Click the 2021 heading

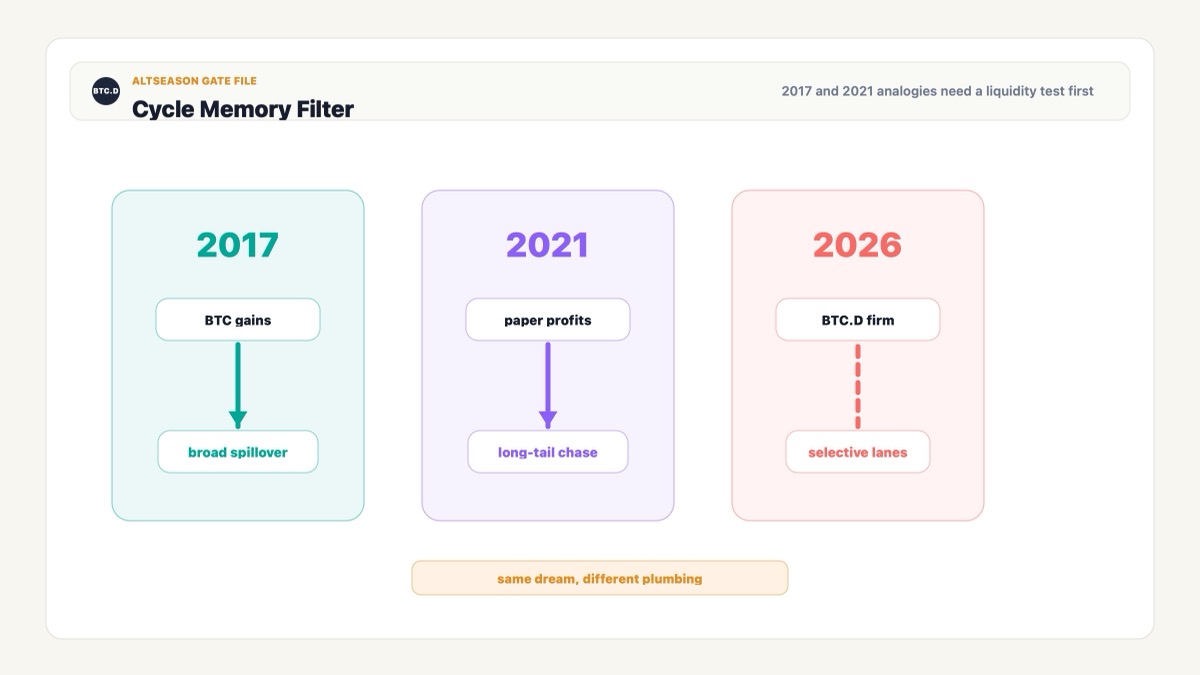pyautogui.click(x=548, y=245)
